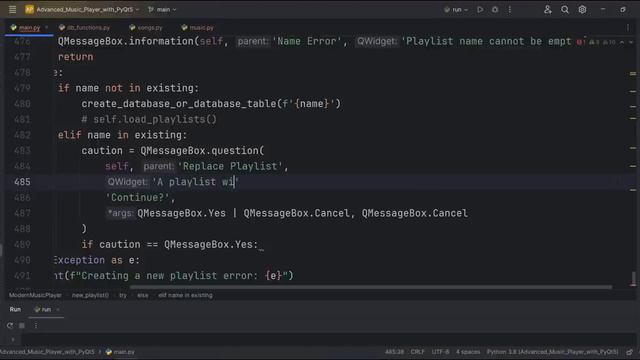Viewport: 640px width, 360px height.
Task: Click the 'Continue?' string on line 486
Action: (137, 198)
